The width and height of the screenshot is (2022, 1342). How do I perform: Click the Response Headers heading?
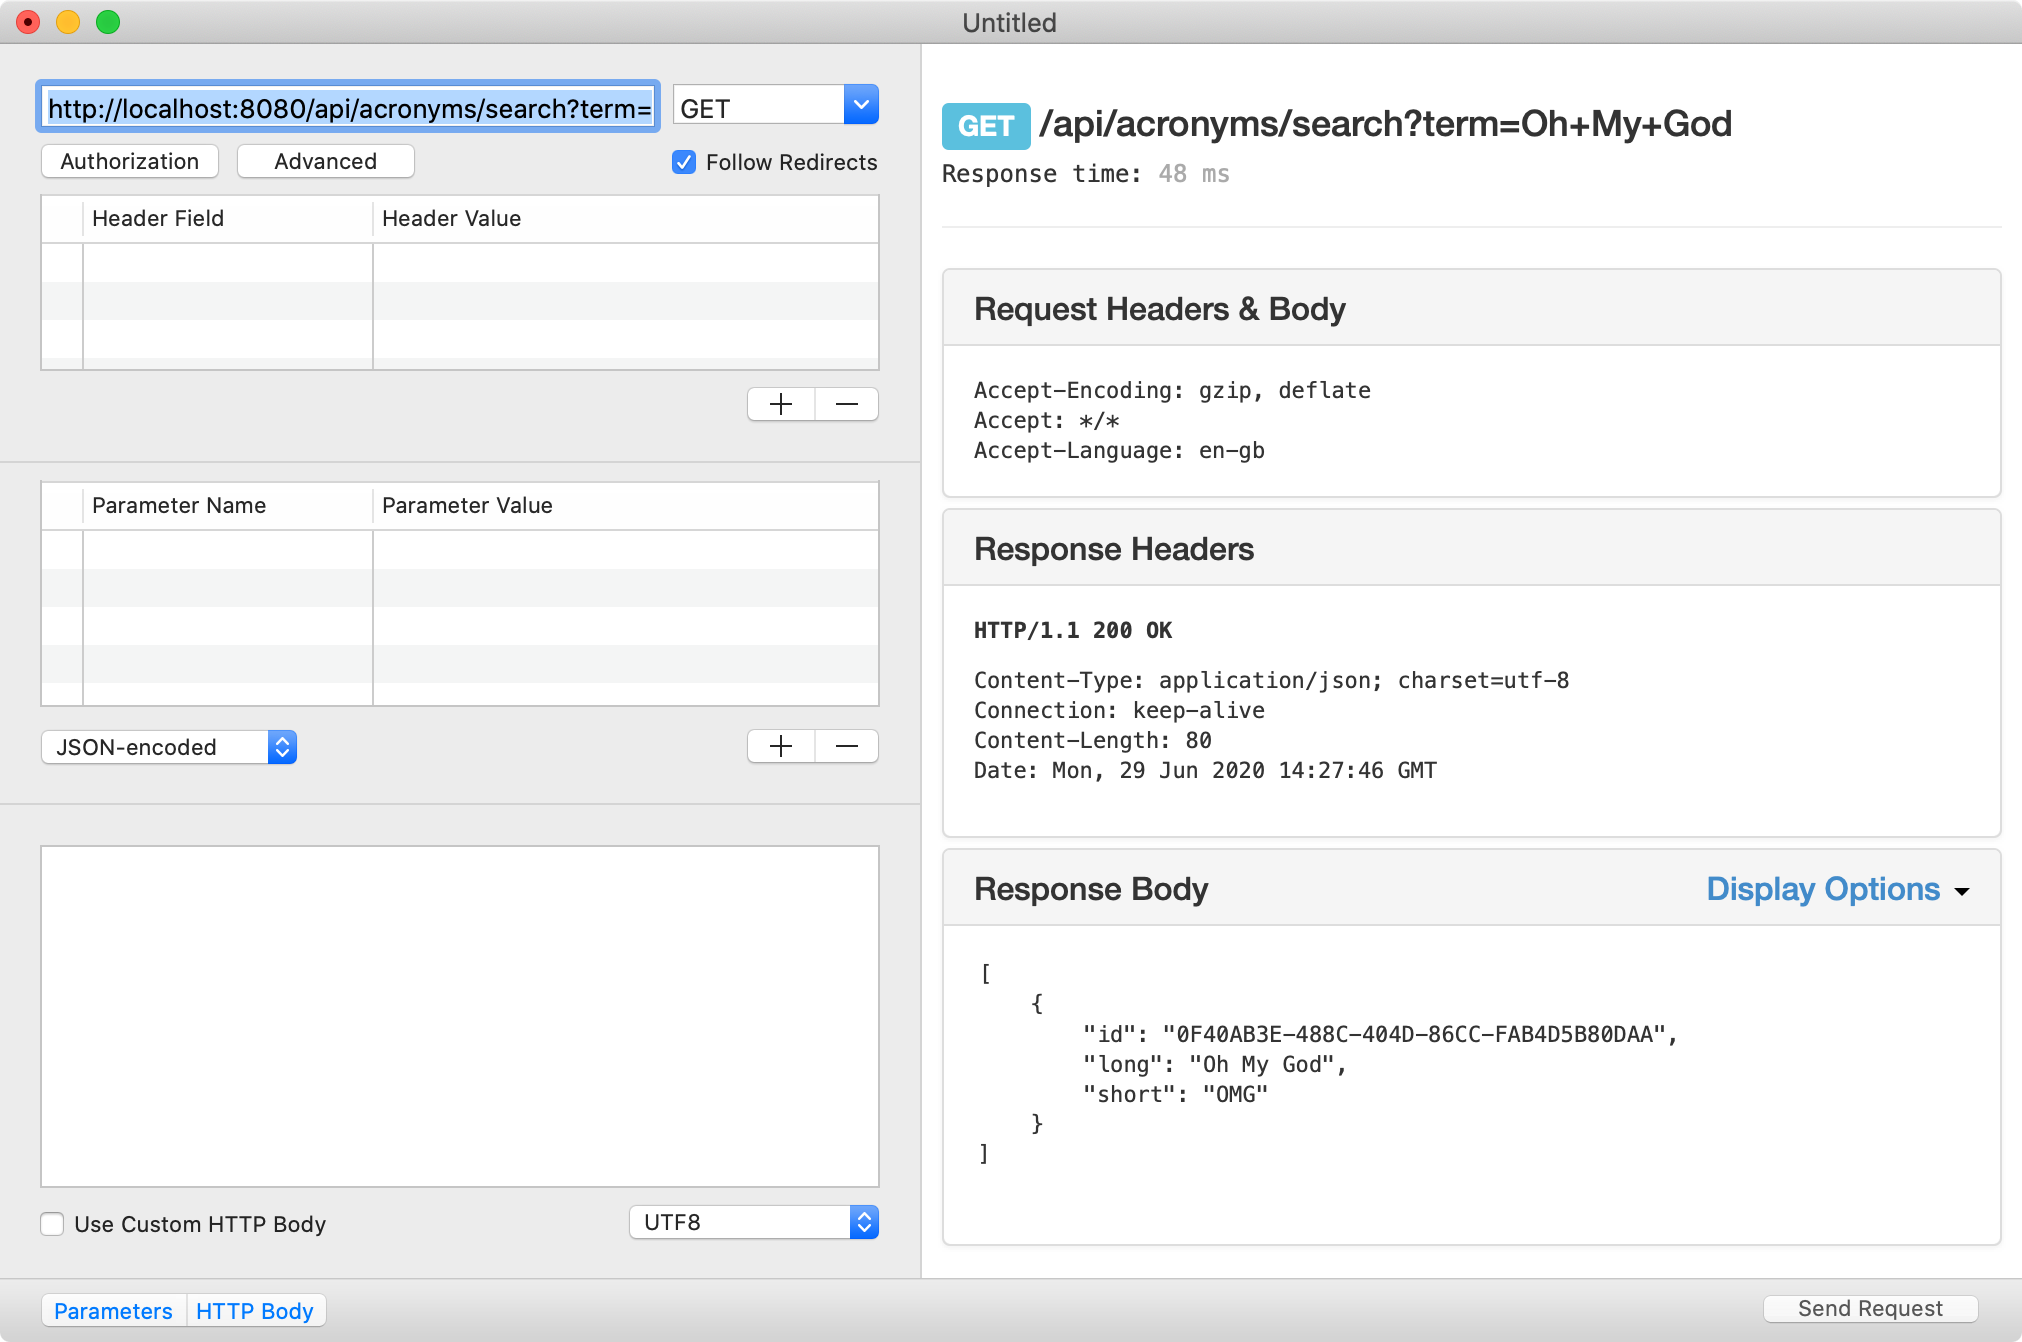click(x=1114, y=549)
